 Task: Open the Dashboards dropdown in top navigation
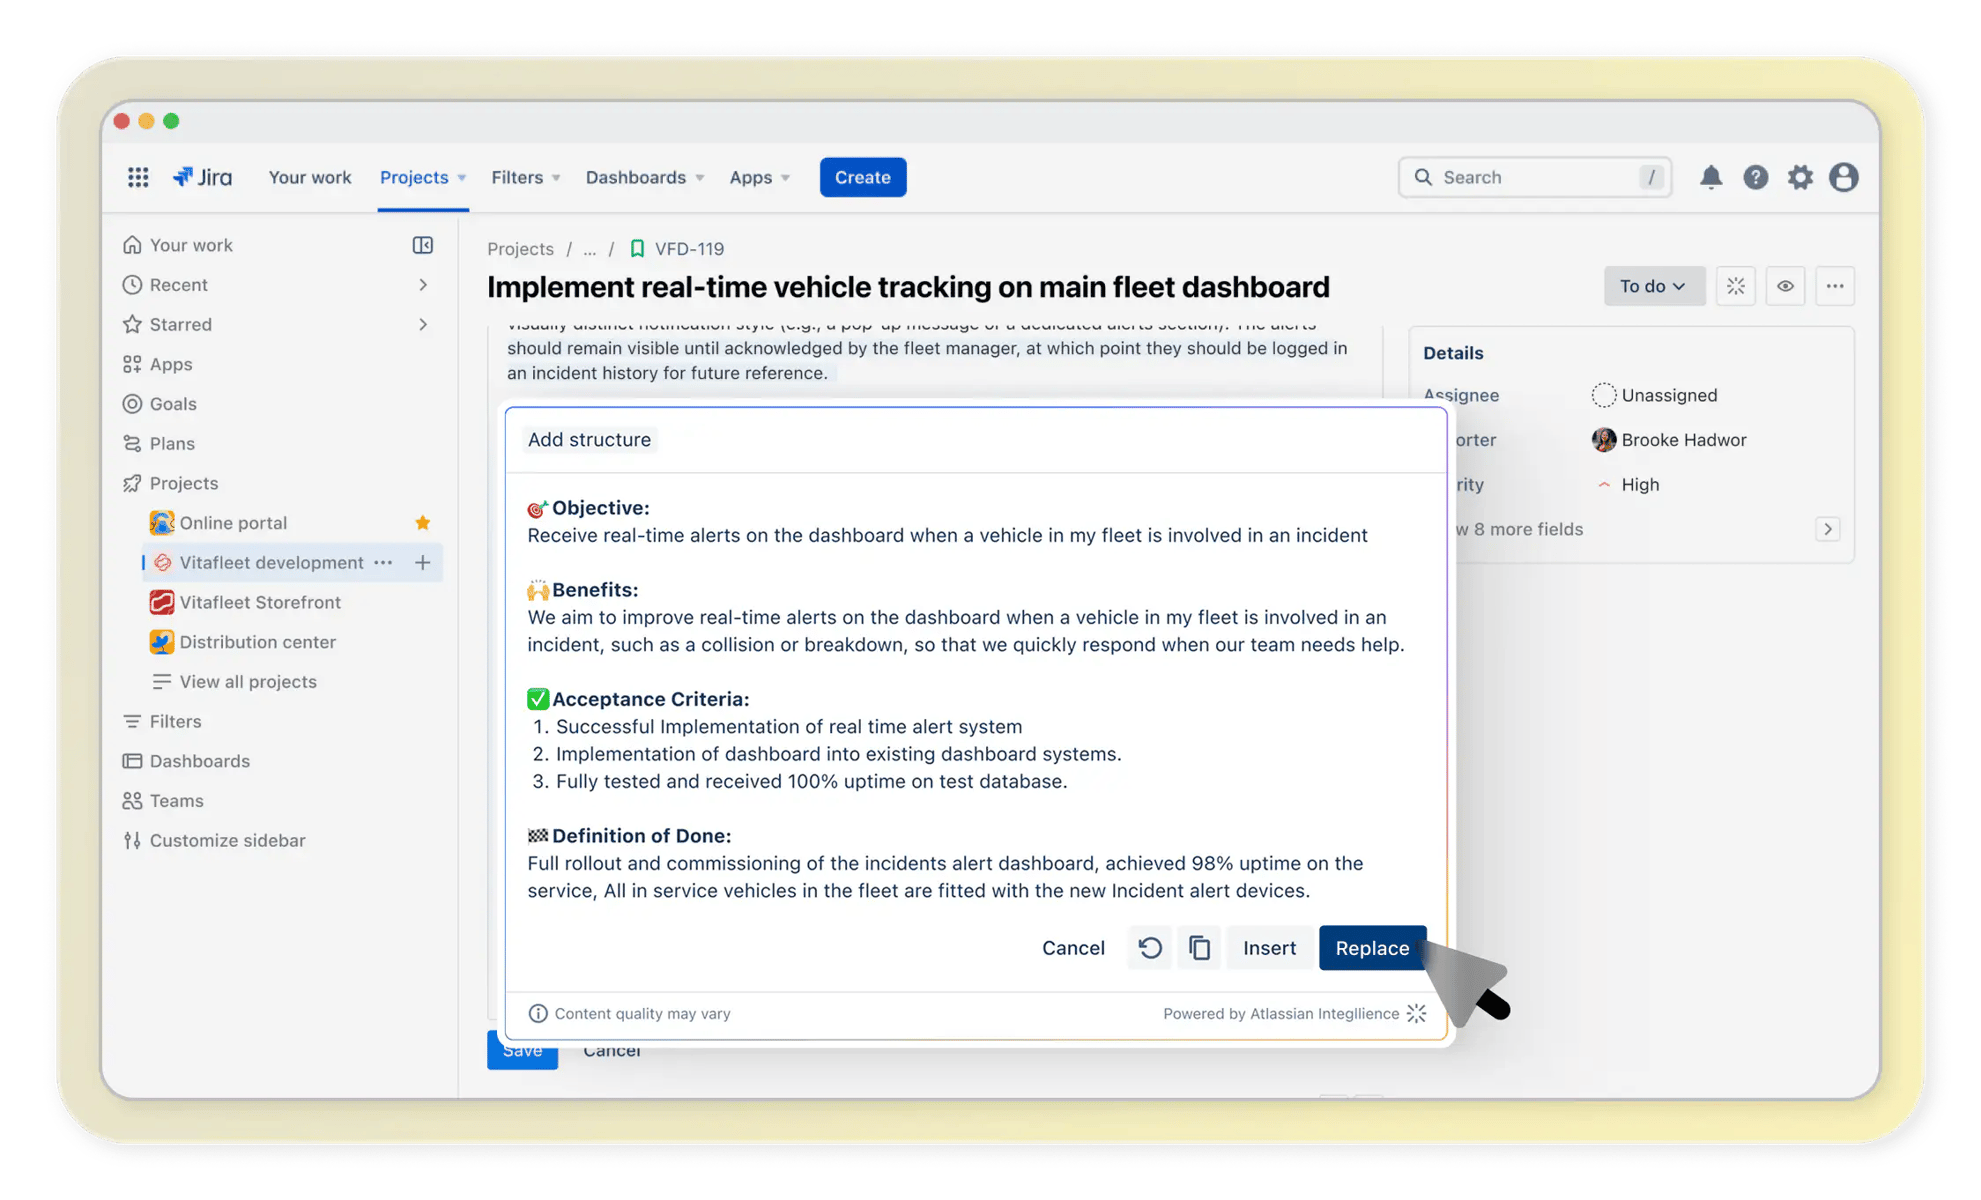coord(645,177)
